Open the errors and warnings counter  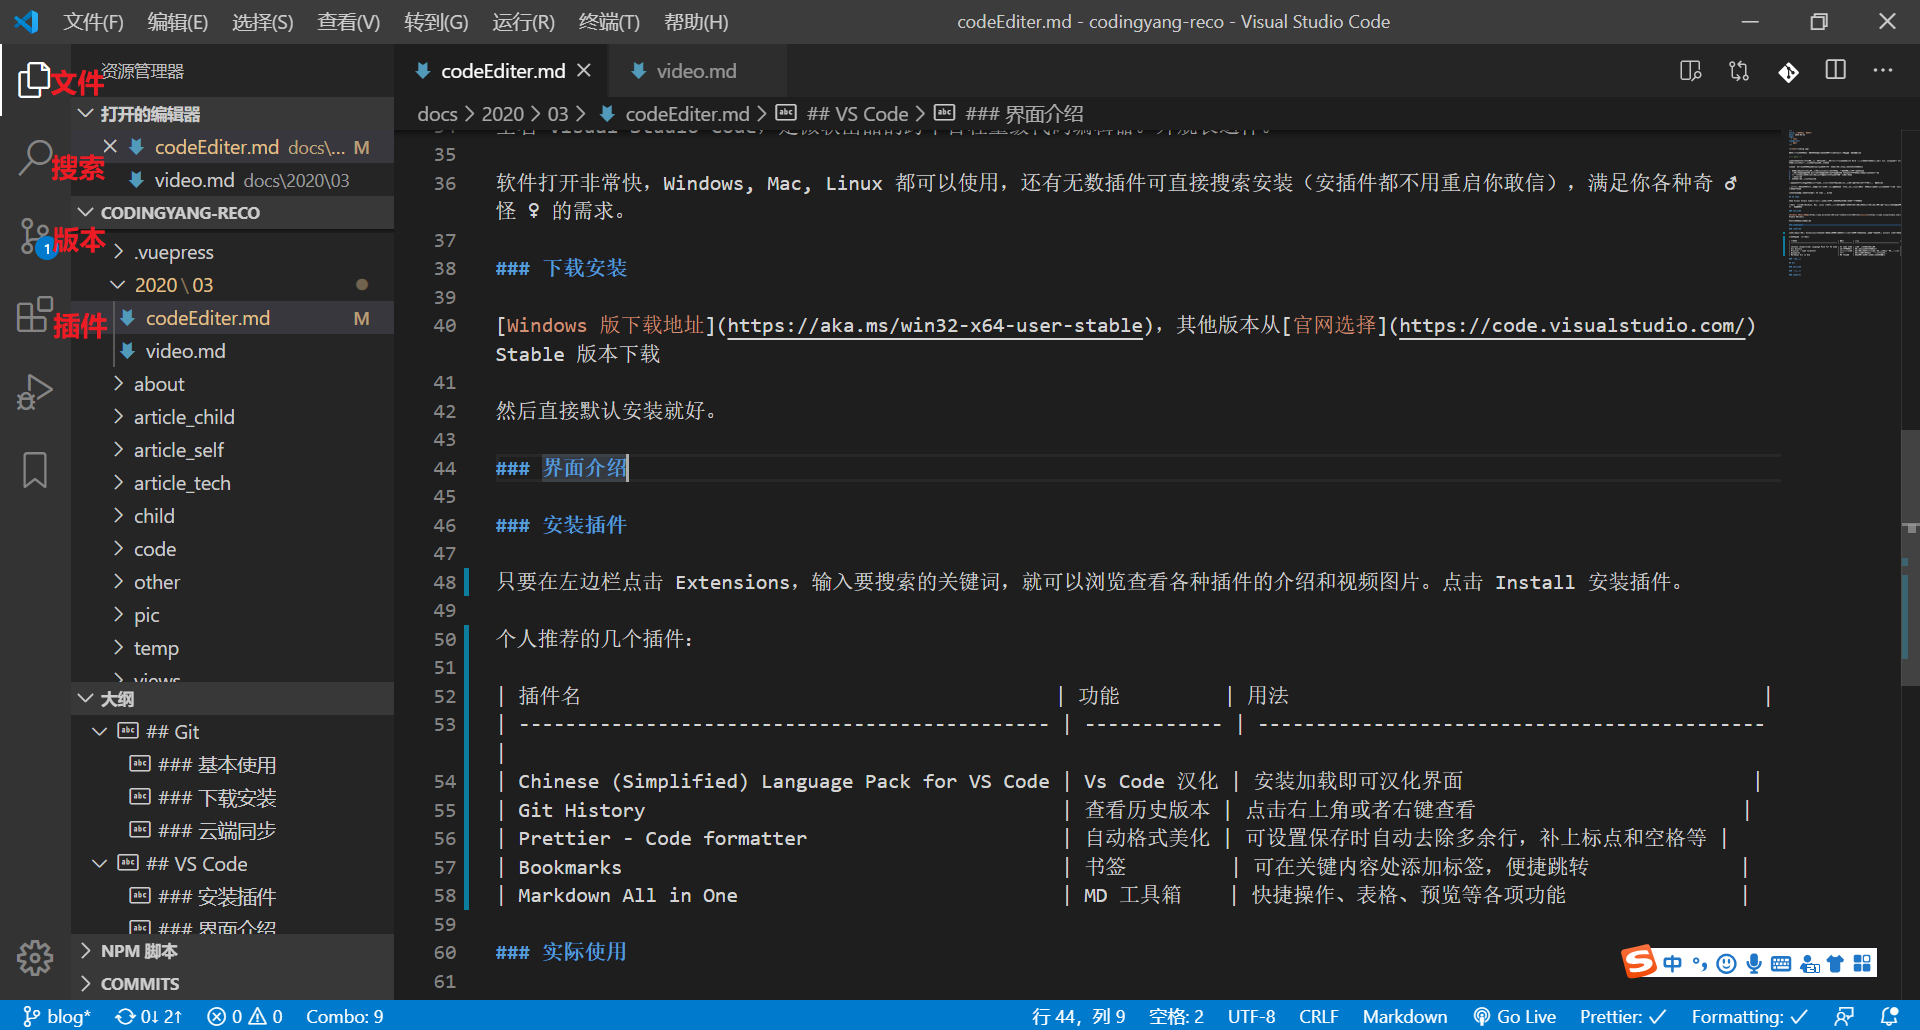click(x=245, y=1016)
